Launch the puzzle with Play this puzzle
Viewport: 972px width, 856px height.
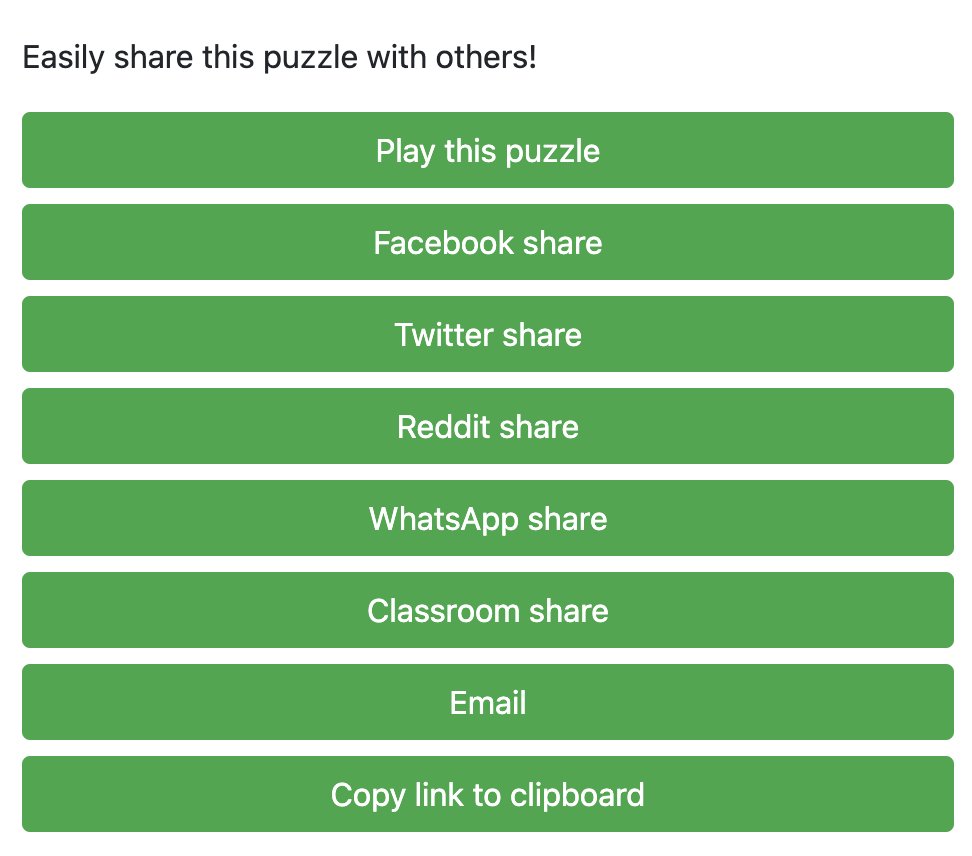488,151
